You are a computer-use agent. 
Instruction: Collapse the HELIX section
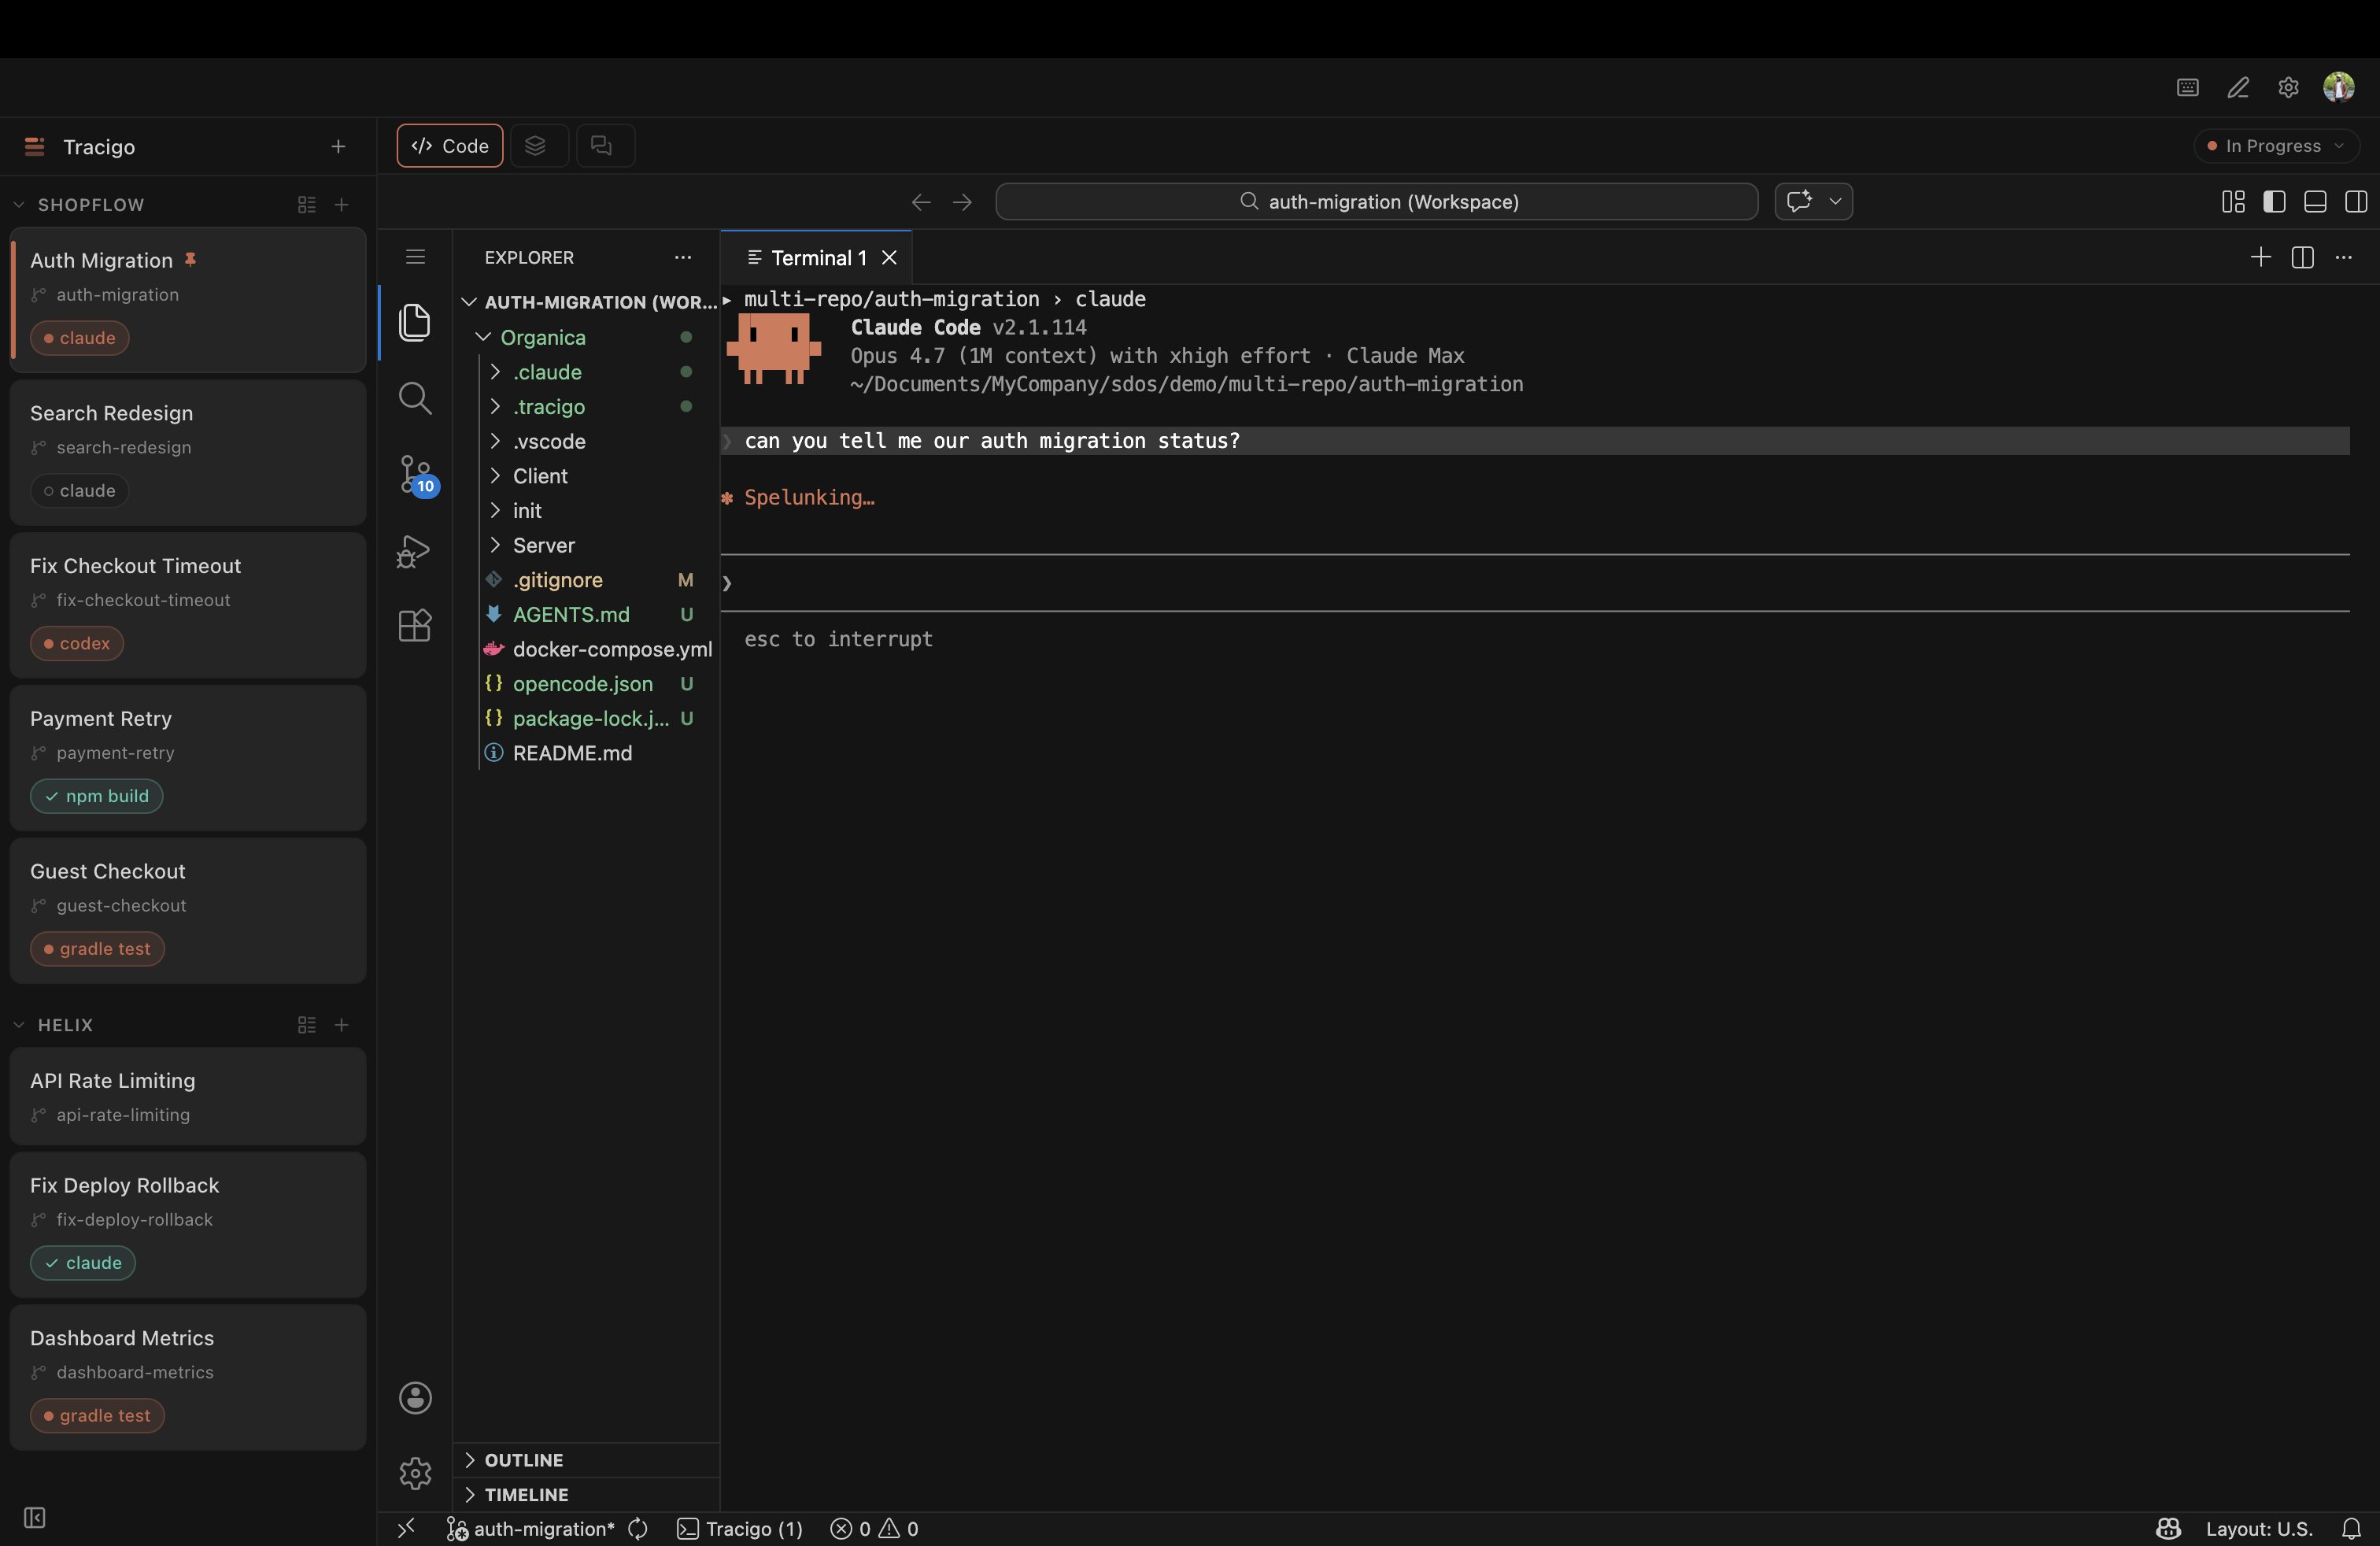(19, 1025)
